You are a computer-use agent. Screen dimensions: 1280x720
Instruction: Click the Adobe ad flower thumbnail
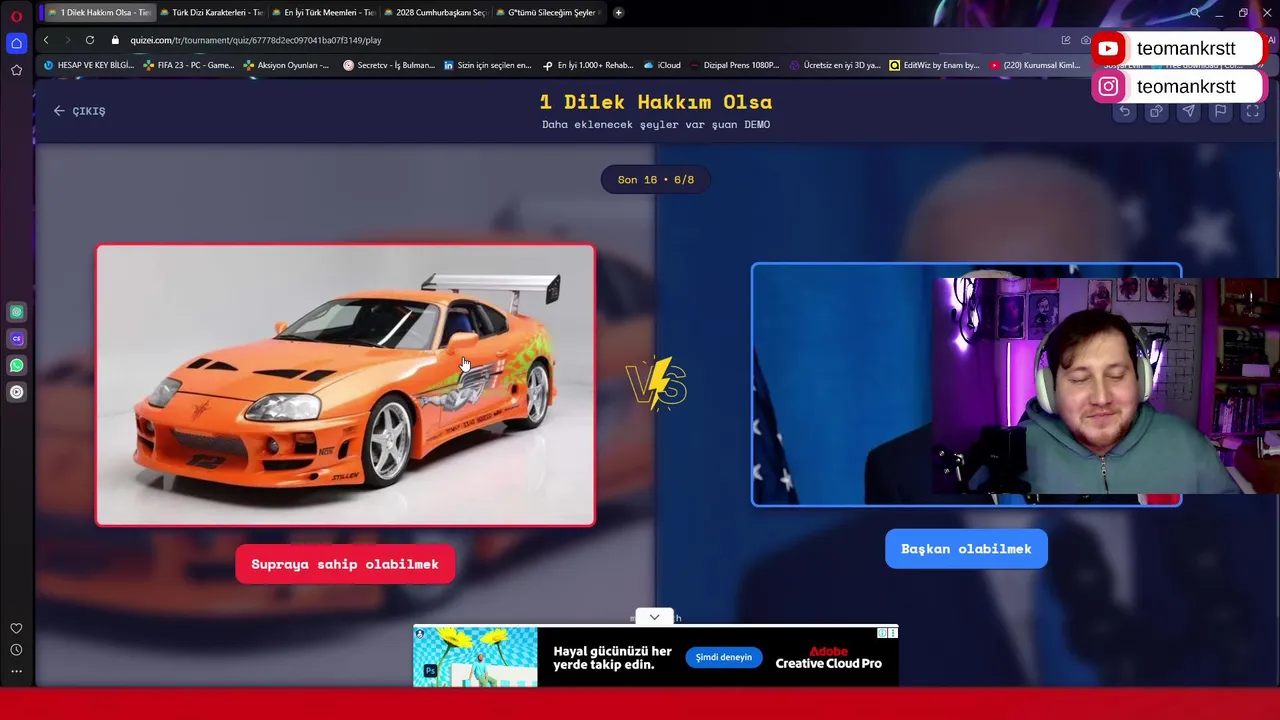coord(475,657)
